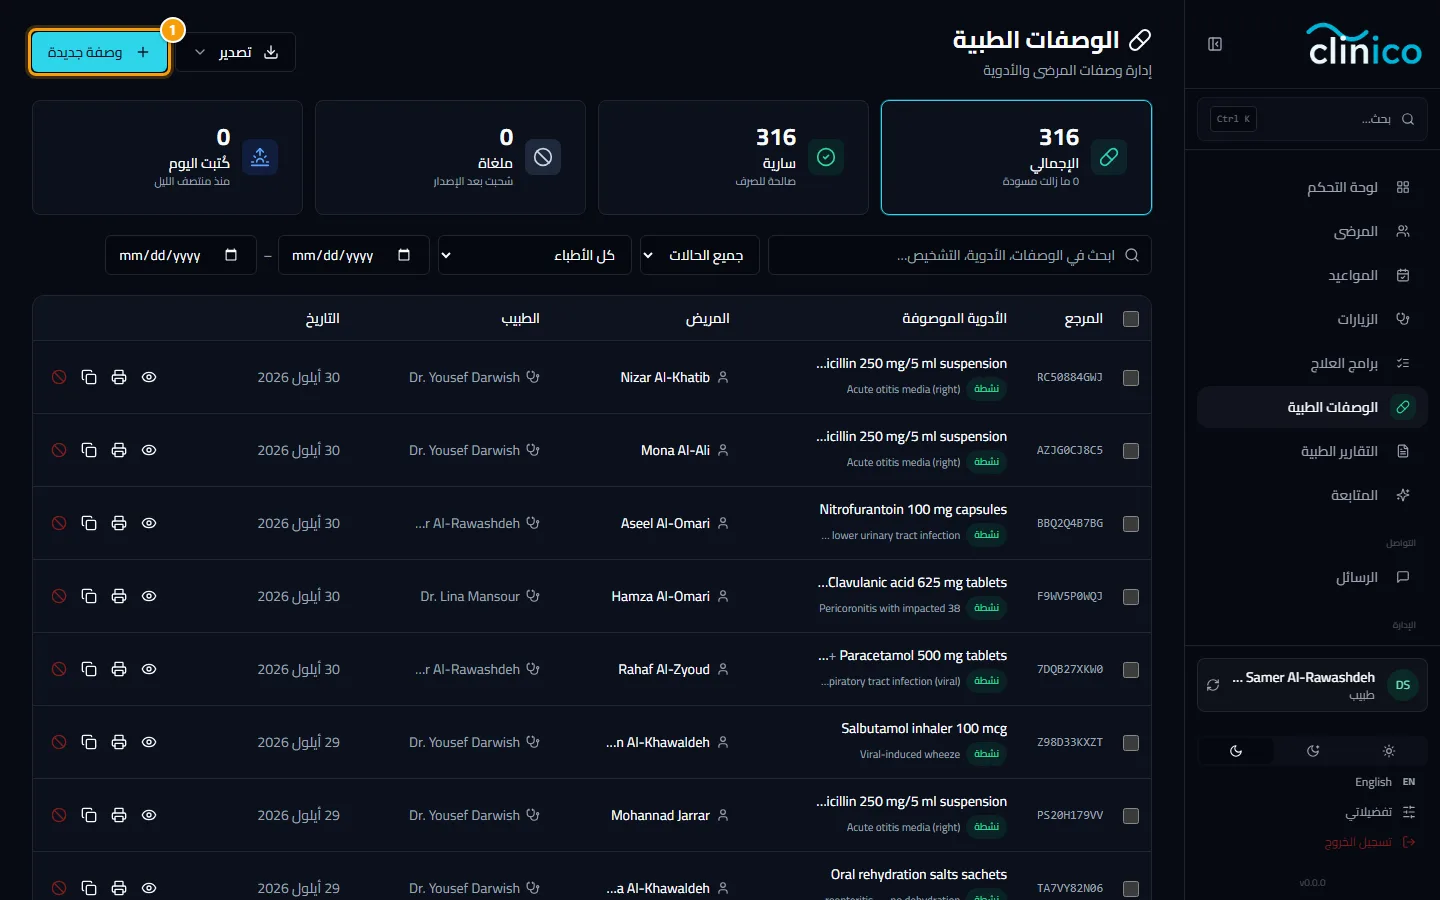Choose the auto system theme icon

coord(1313,751)
